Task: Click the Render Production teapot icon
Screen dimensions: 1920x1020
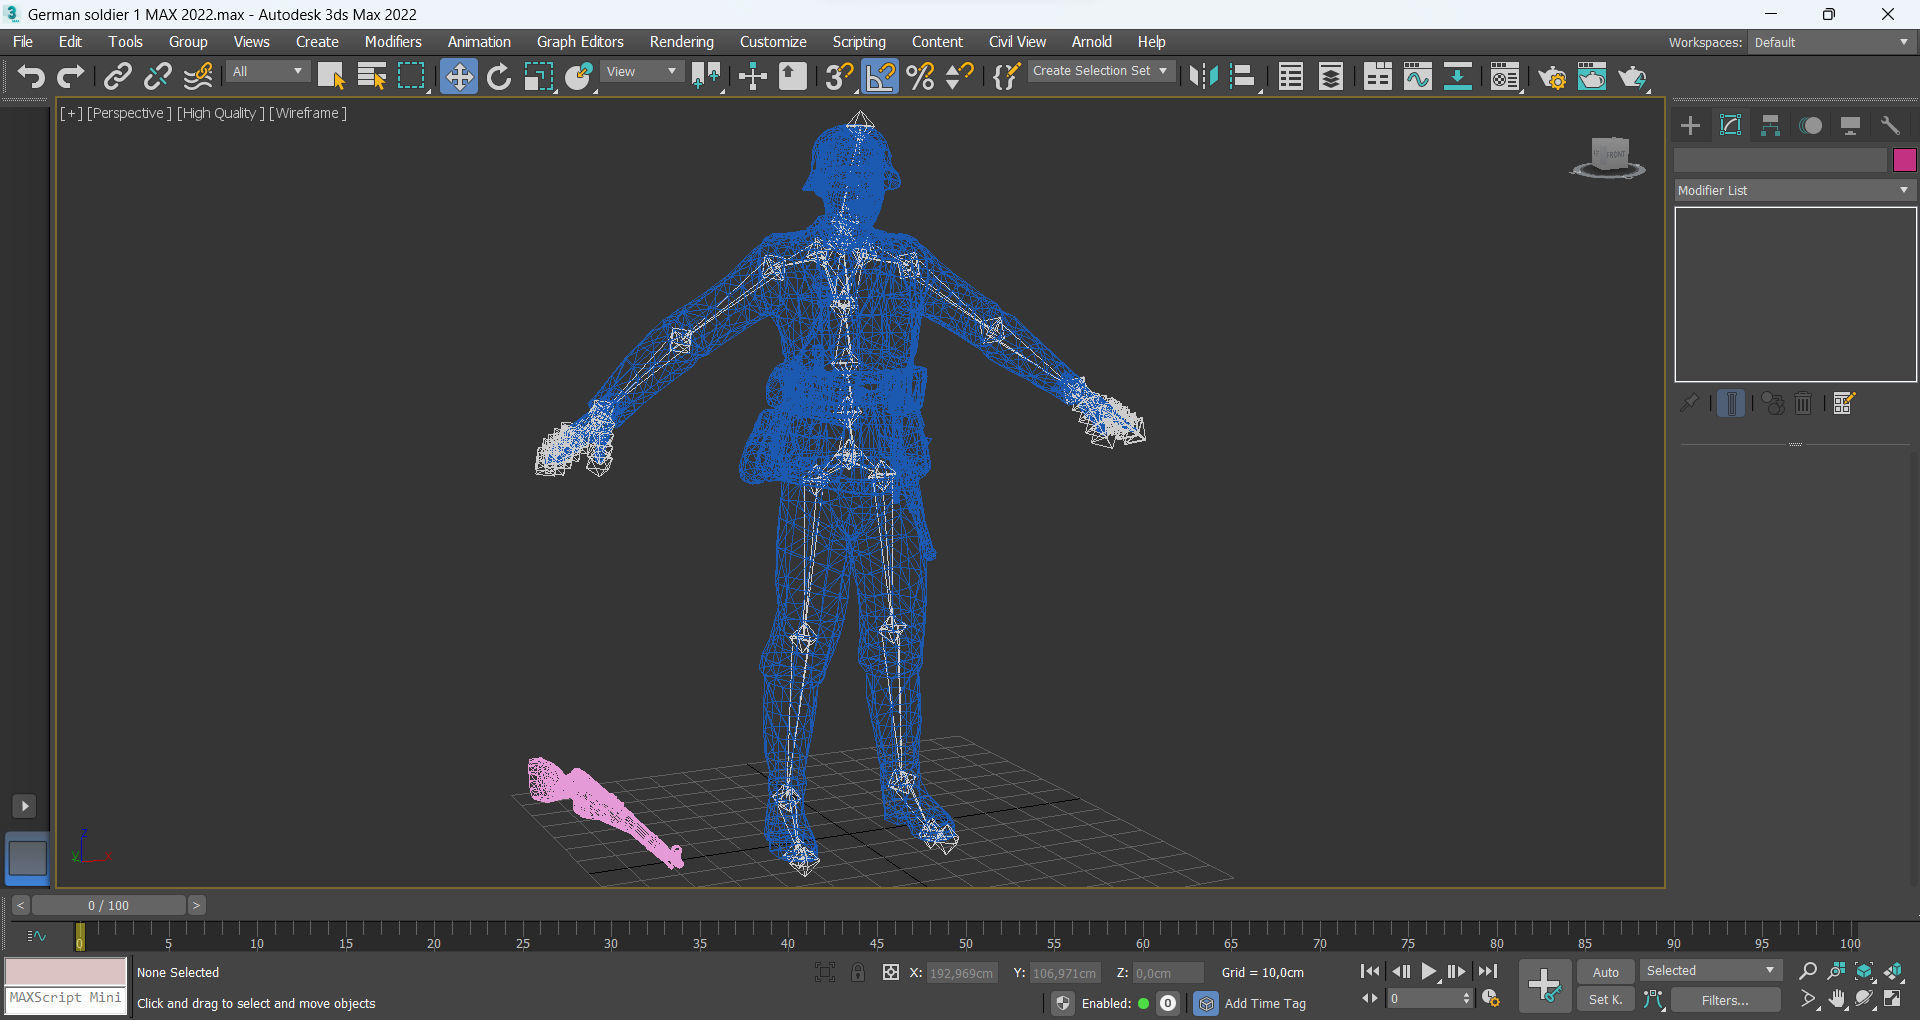Action: [1632, 76]
